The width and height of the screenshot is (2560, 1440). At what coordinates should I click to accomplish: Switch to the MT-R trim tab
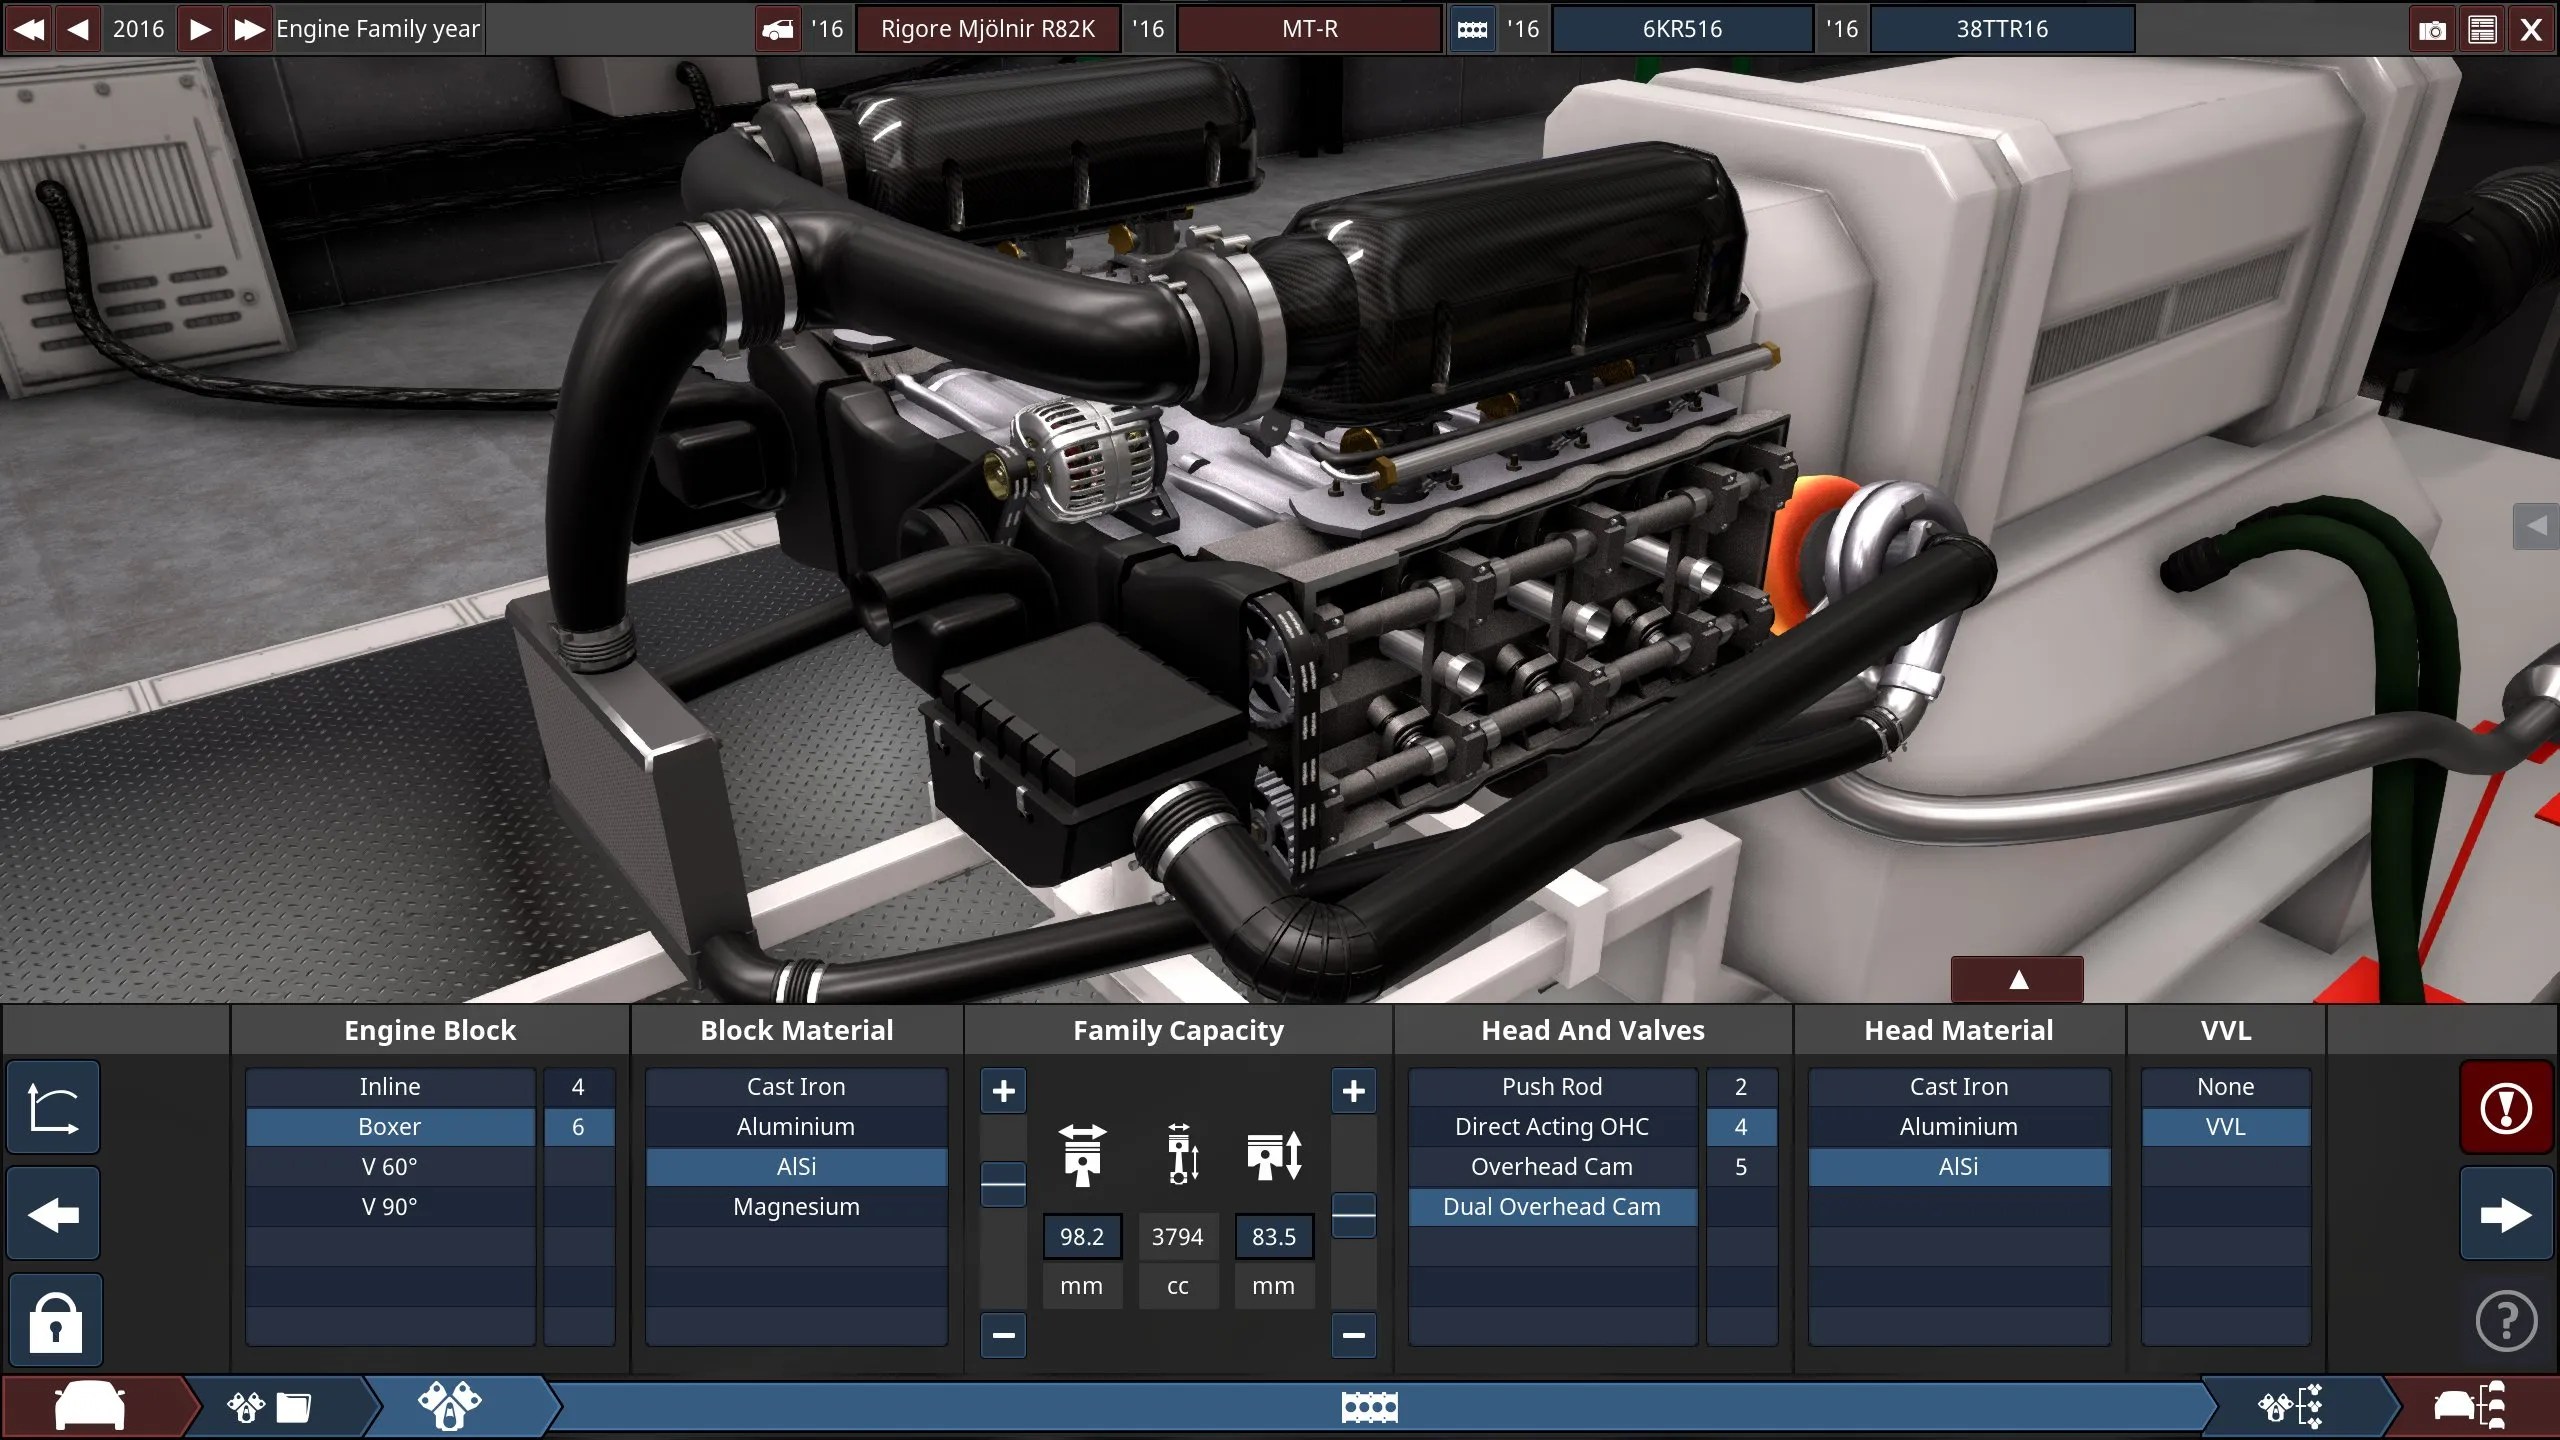click(1310, 28)
